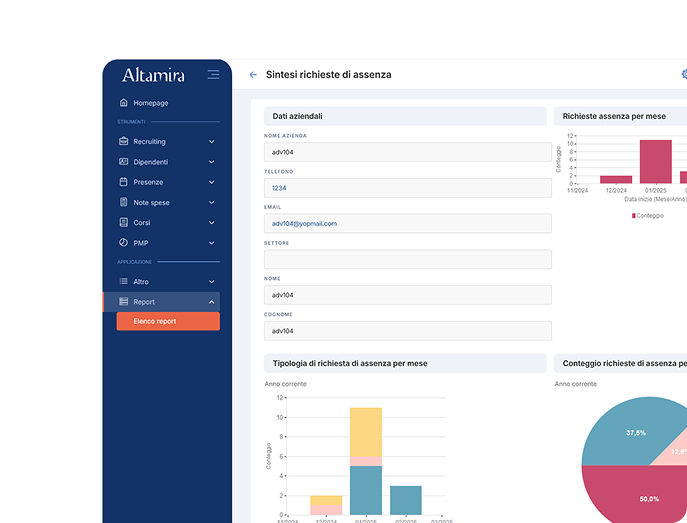Click the hamburger menu icon beside Altamira

coord(213,75)
